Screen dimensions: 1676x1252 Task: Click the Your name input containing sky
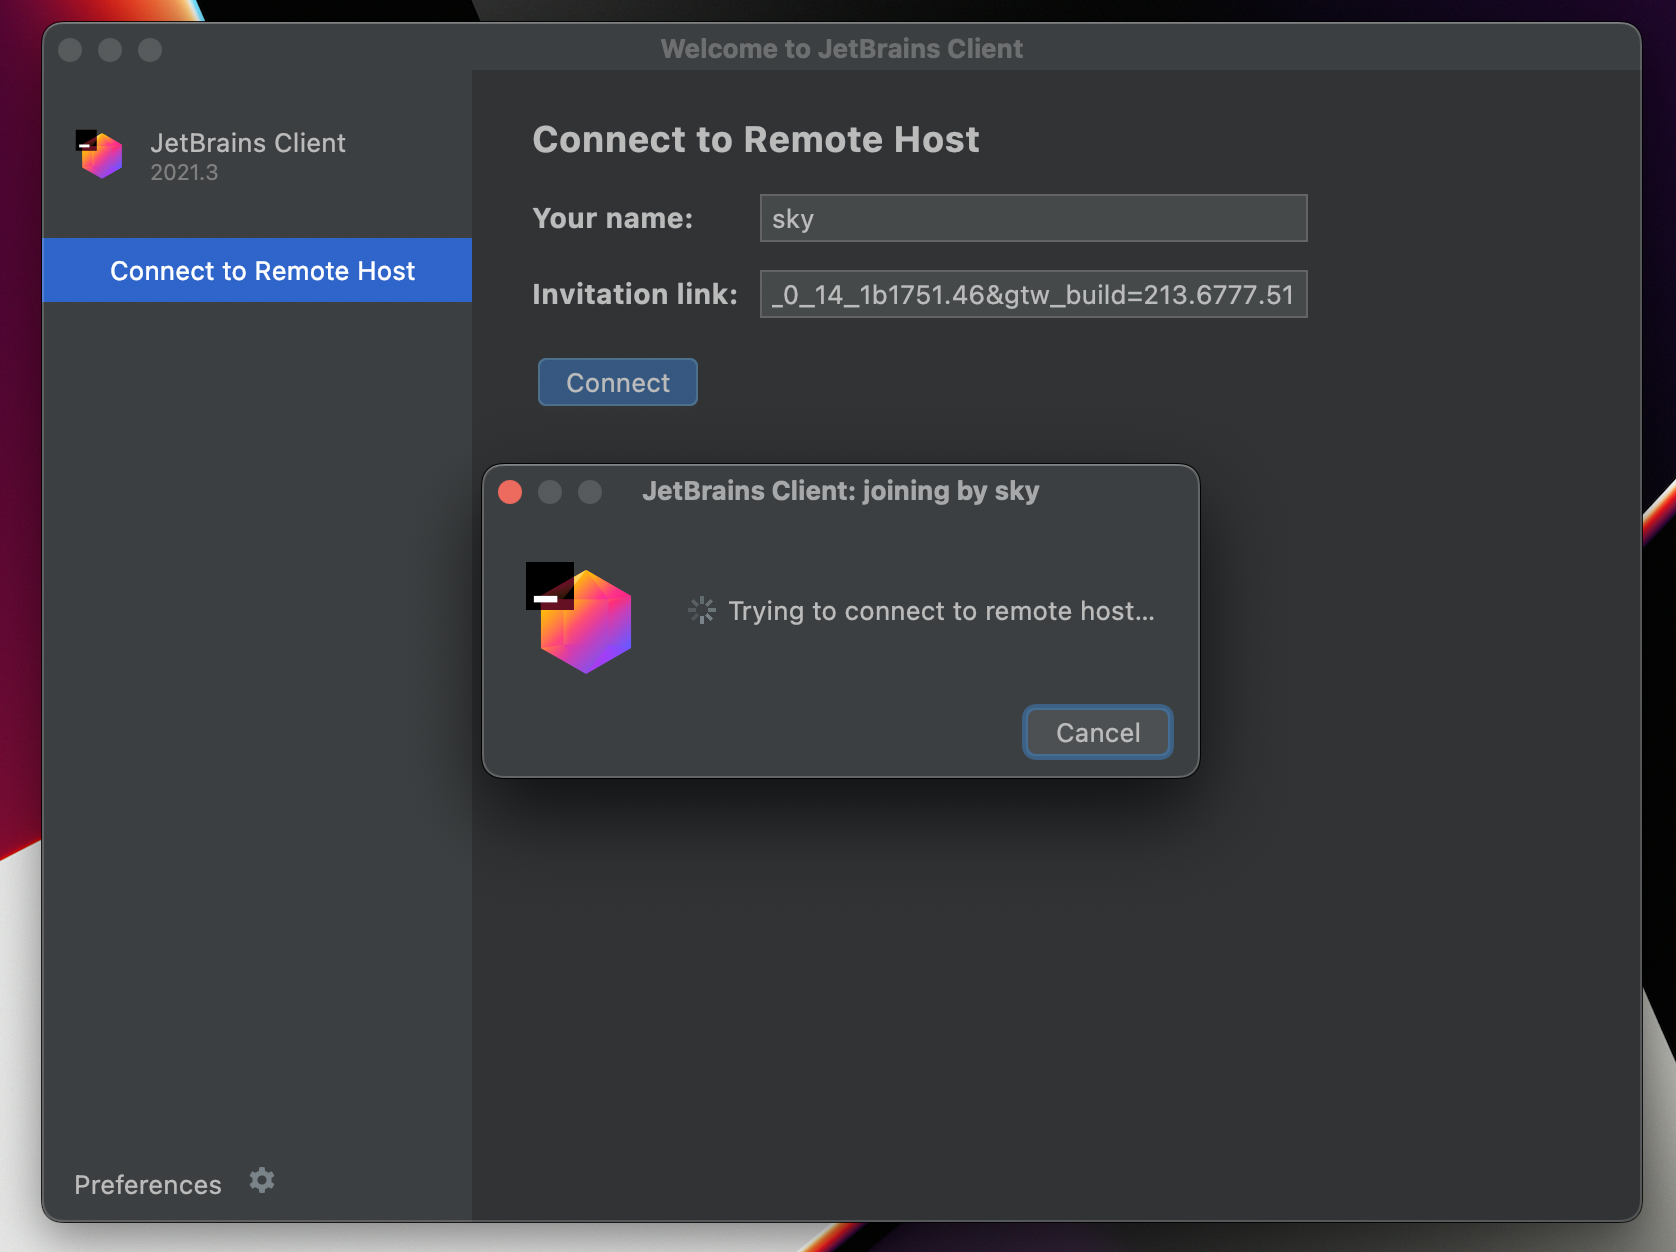pos(1032,217)
